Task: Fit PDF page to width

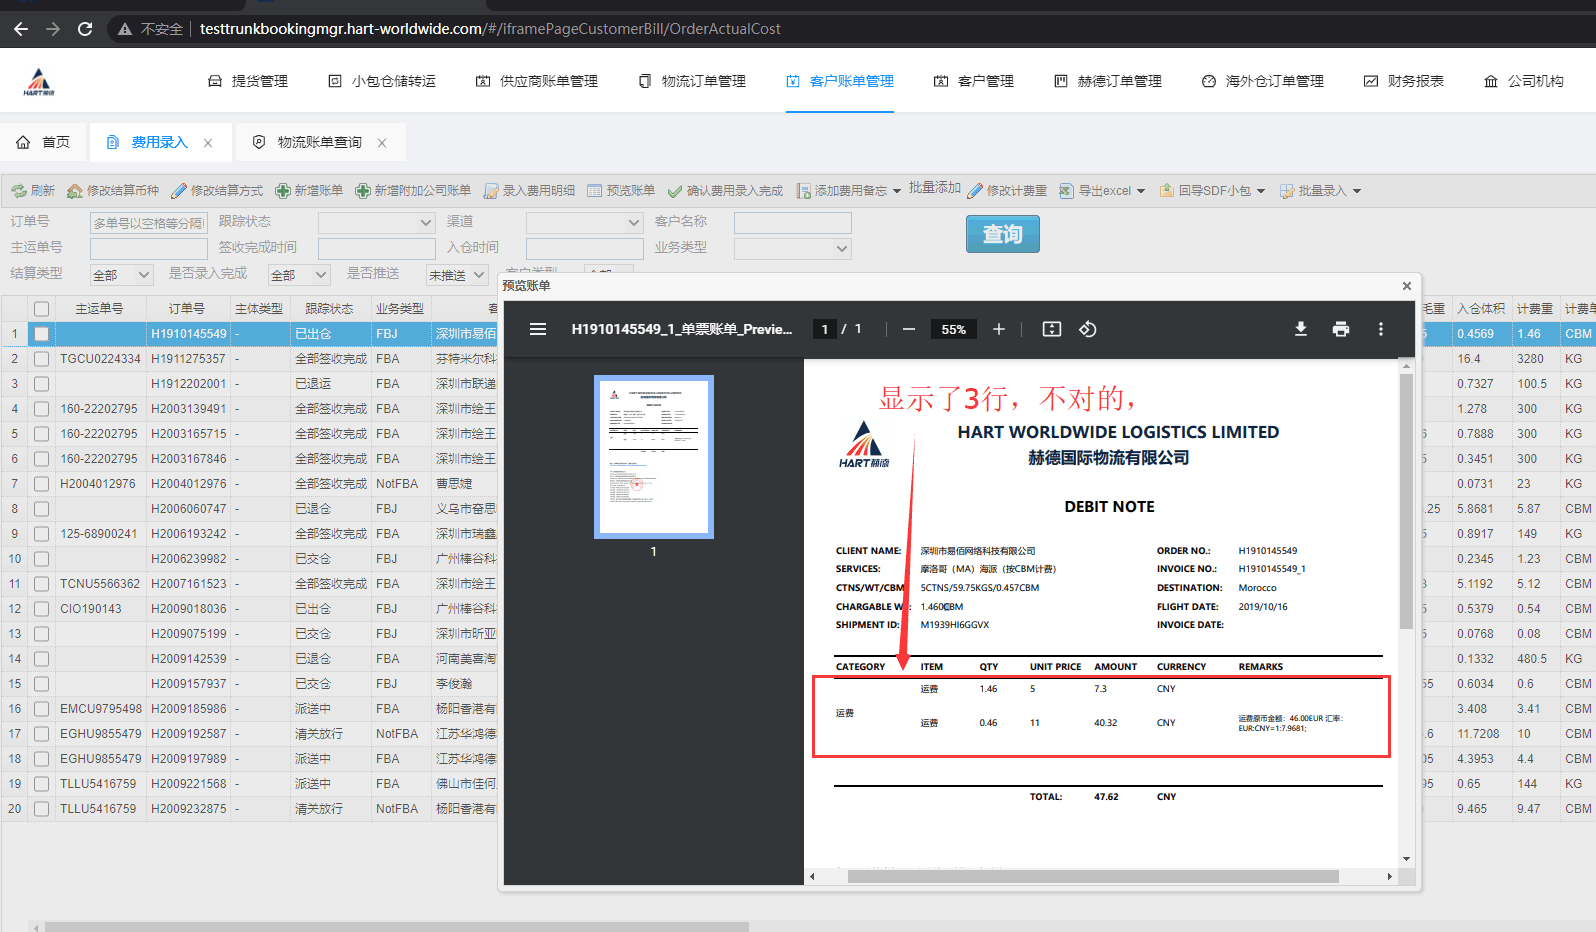Action: click(x=1052, y=329)
